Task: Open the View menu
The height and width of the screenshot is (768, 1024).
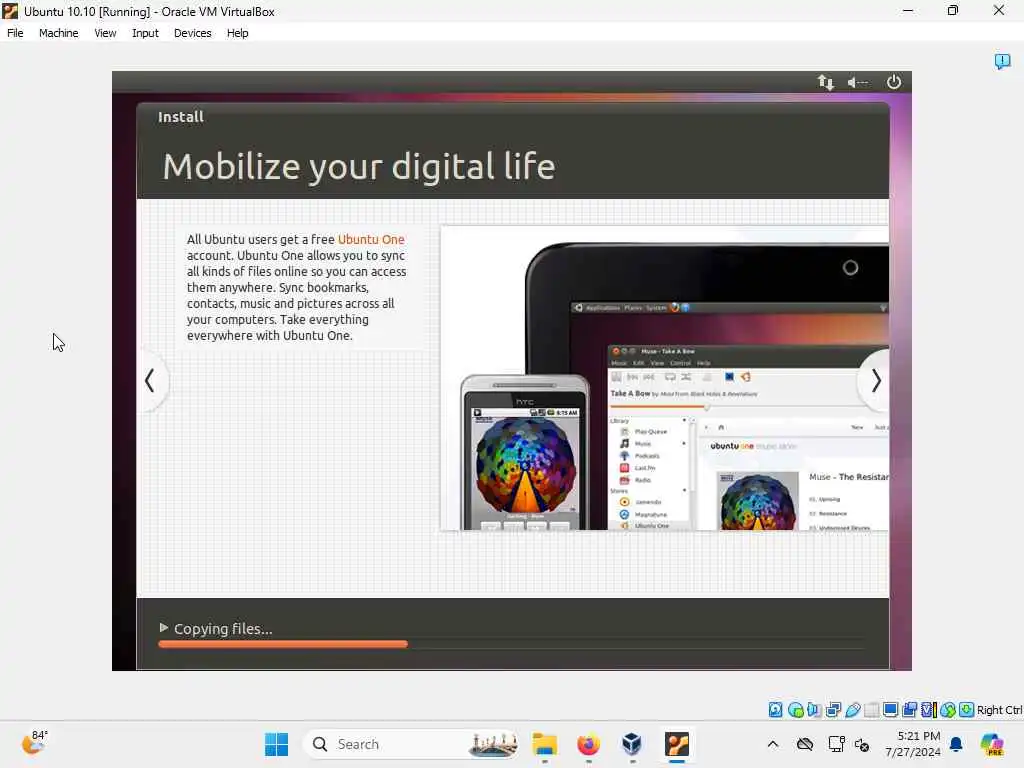Action: pyautogui.click(x=105, y=33)
